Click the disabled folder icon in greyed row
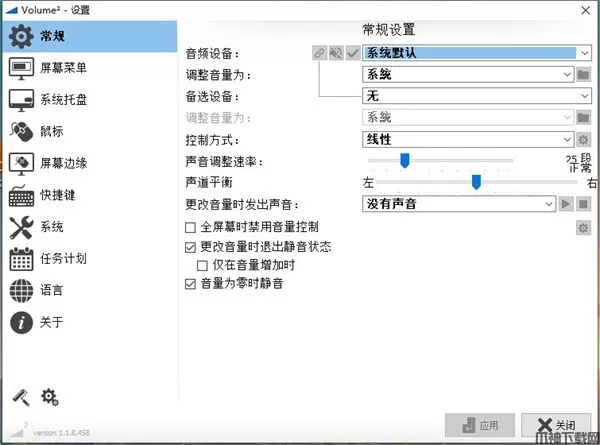The image size is (600, 445). (583, 117)
